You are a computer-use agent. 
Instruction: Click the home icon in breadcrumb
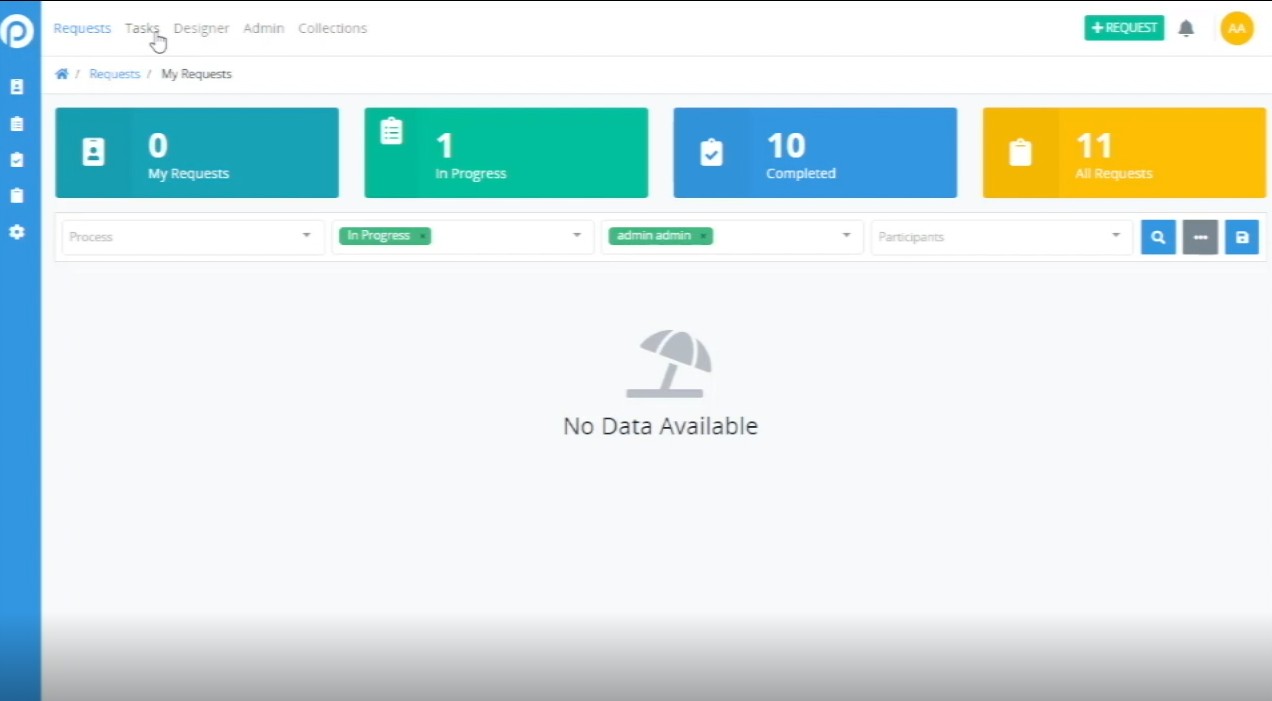click(x=62, y=74)
